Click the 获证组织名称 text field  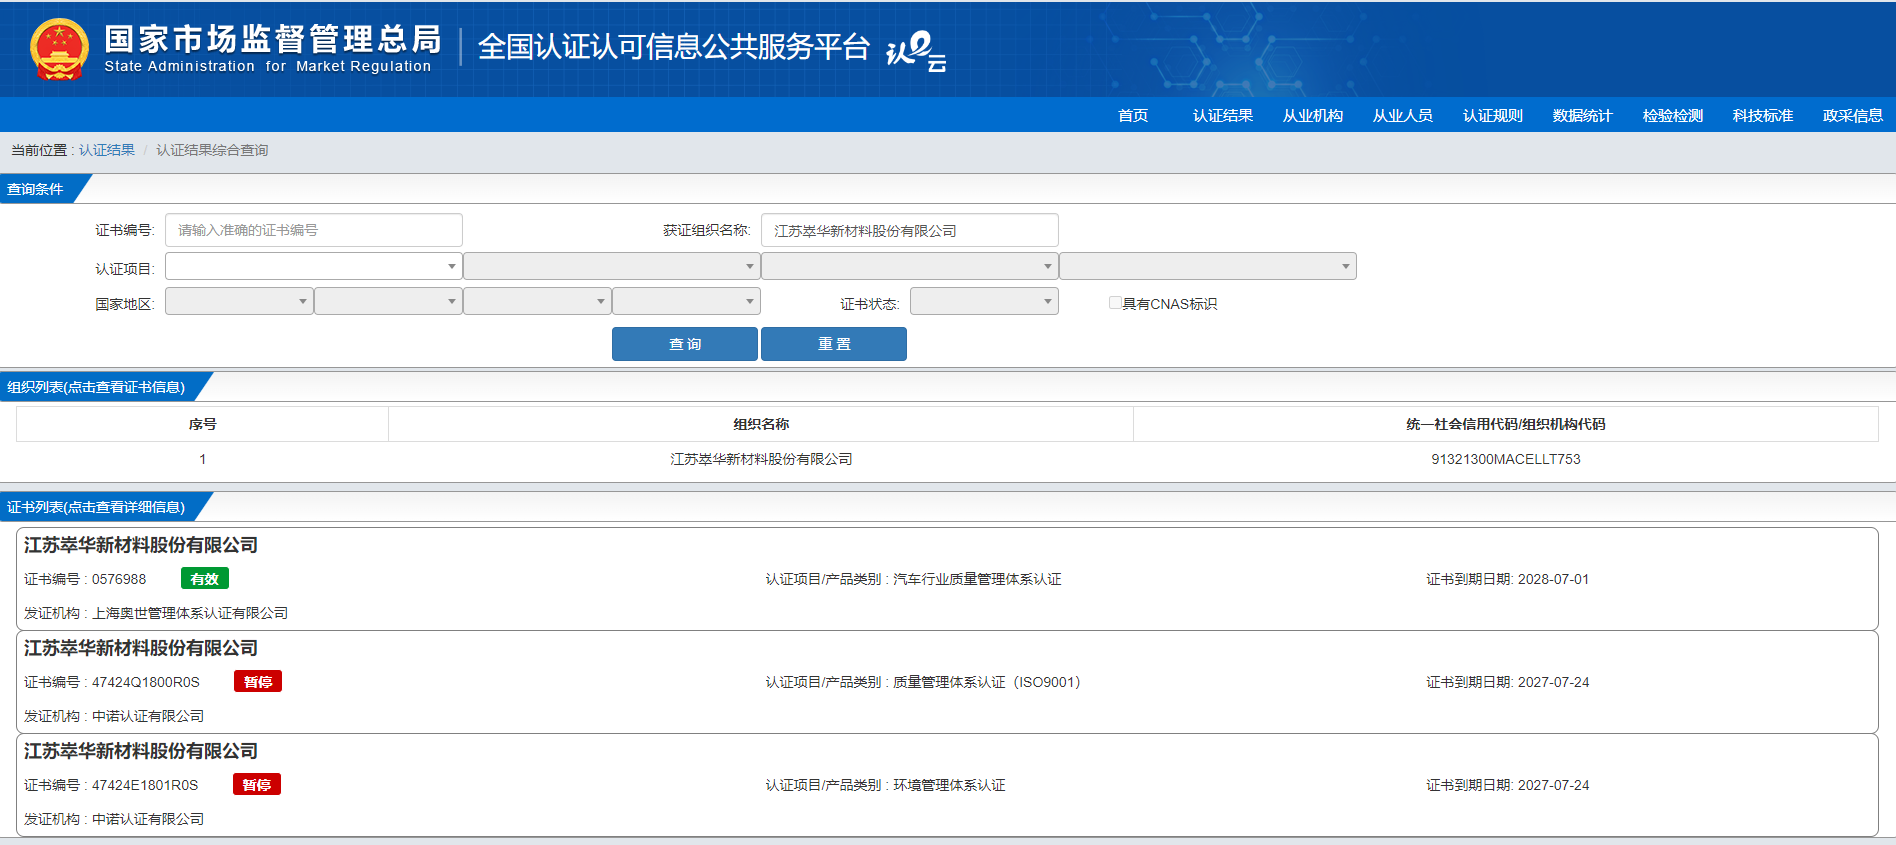909,230
